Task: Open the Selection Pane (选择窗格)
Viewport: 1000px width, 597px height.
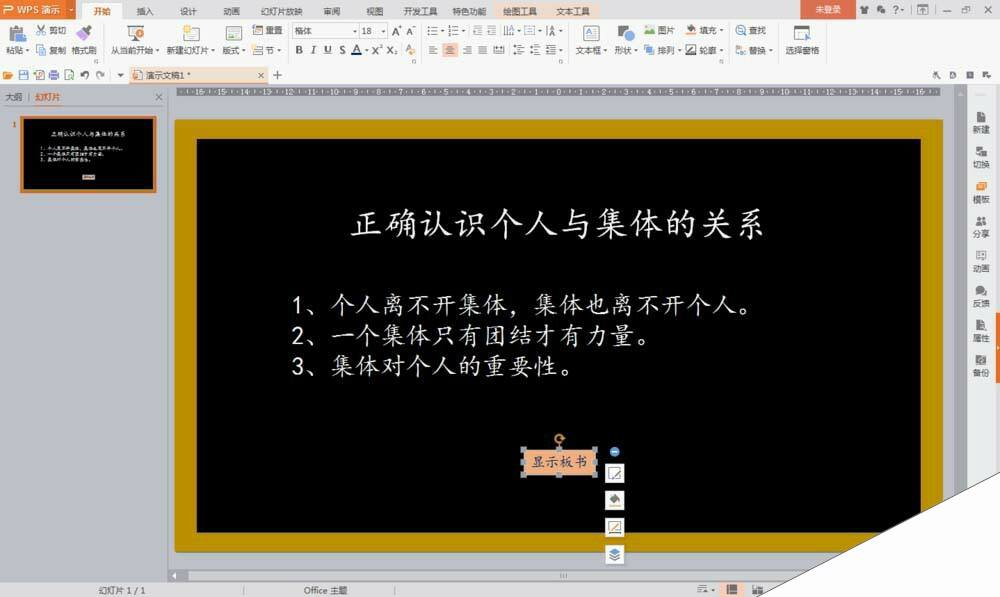Action: coord(802,40)
